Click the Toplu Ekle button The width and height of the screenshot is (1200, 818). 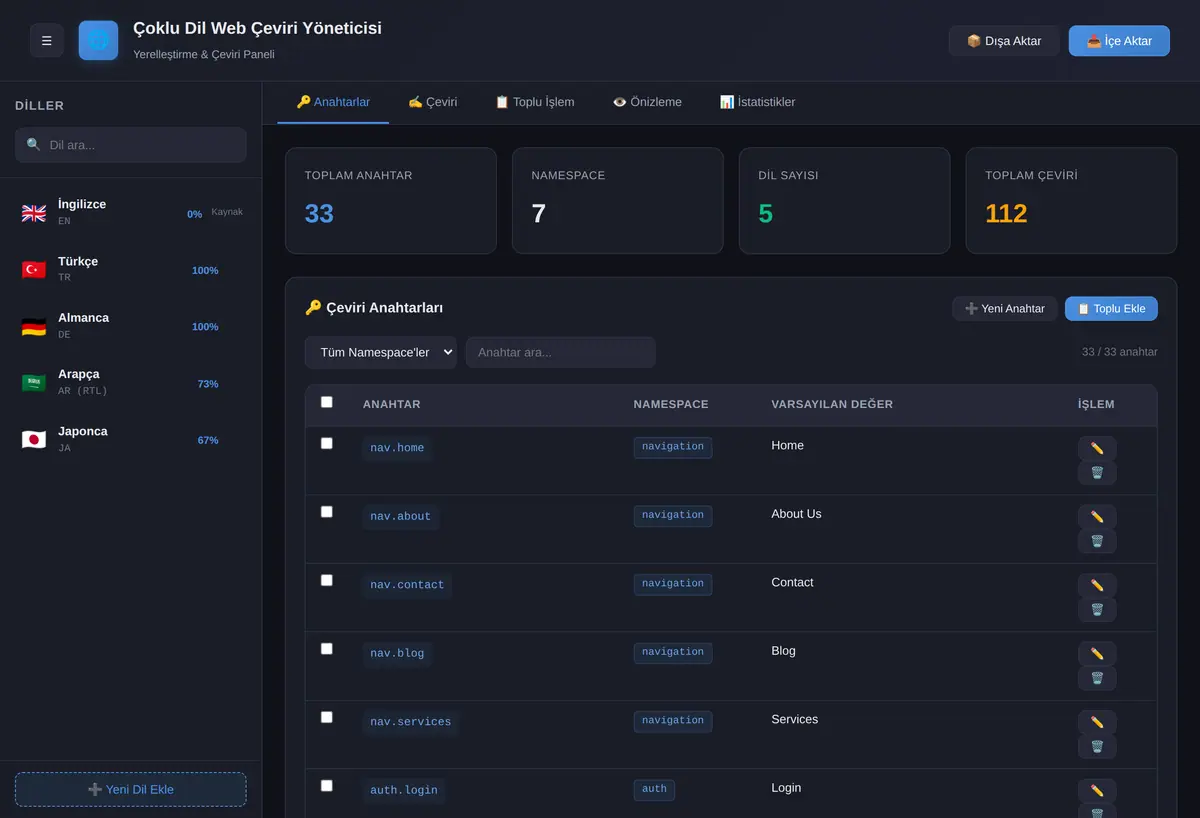1111,309
